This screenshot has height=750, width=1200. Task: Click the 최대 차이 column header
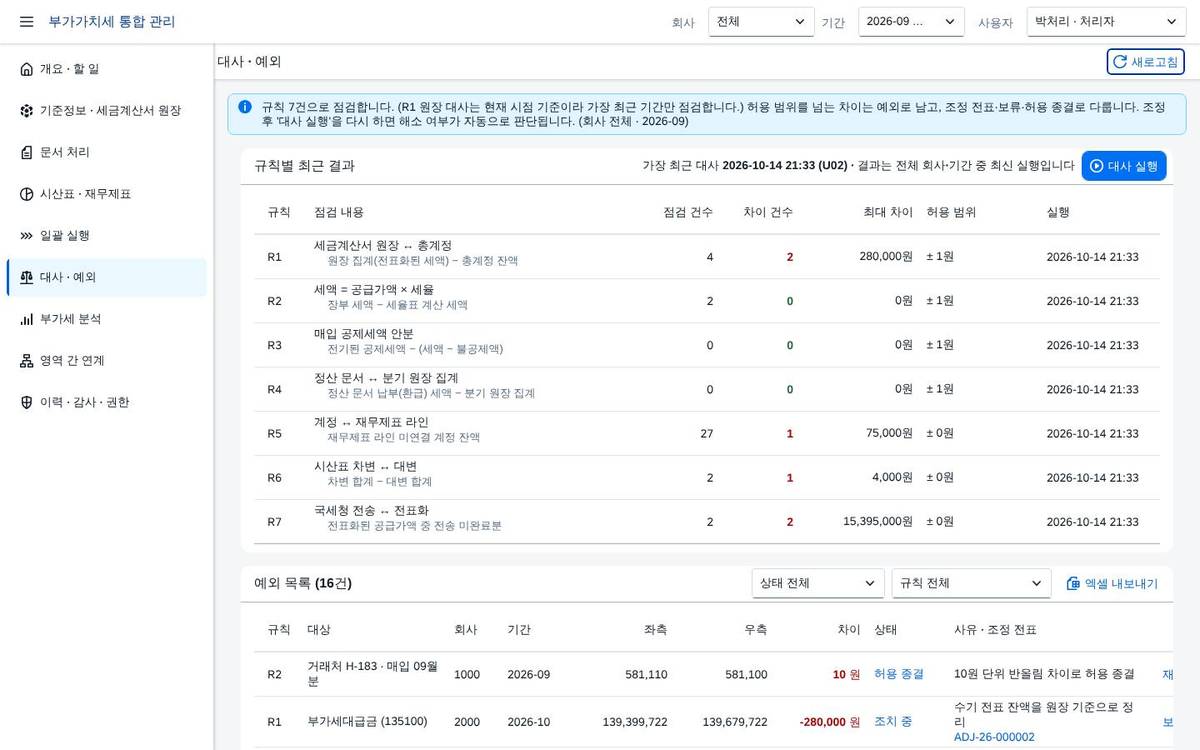(x=888, y=212)
